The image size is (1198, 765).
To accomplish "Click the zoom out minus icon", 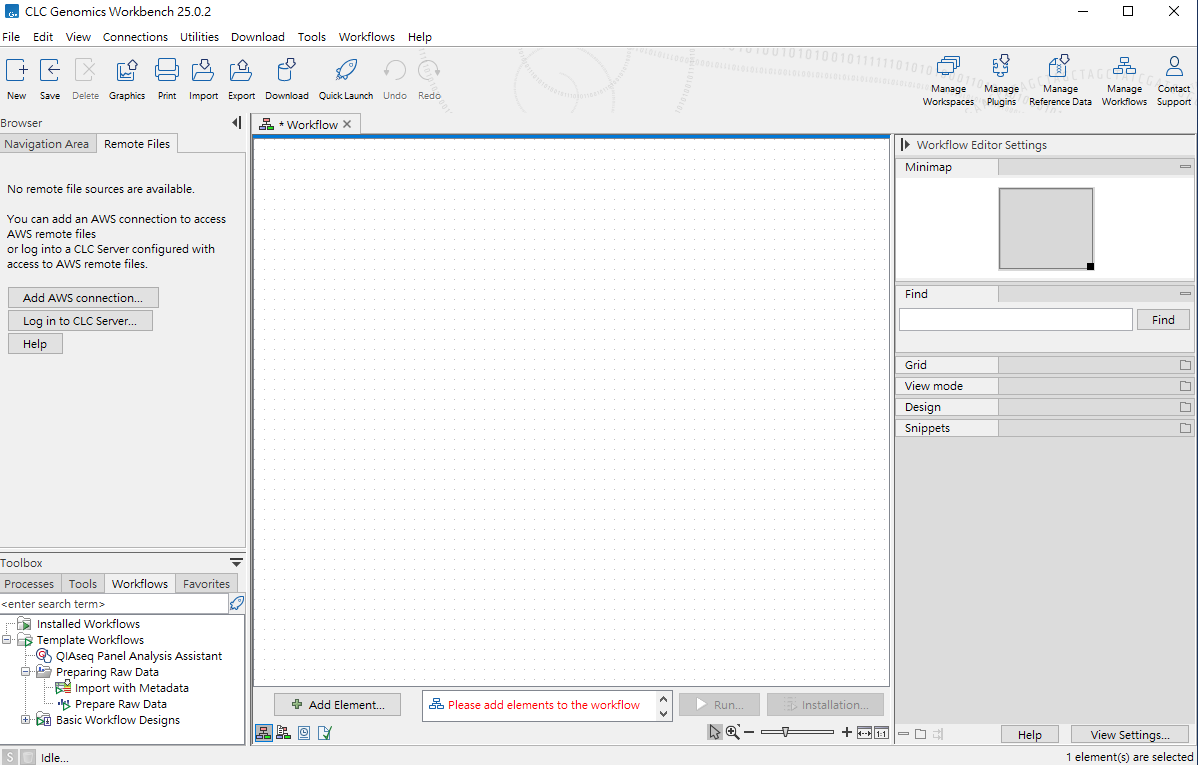I will point(749,732).
